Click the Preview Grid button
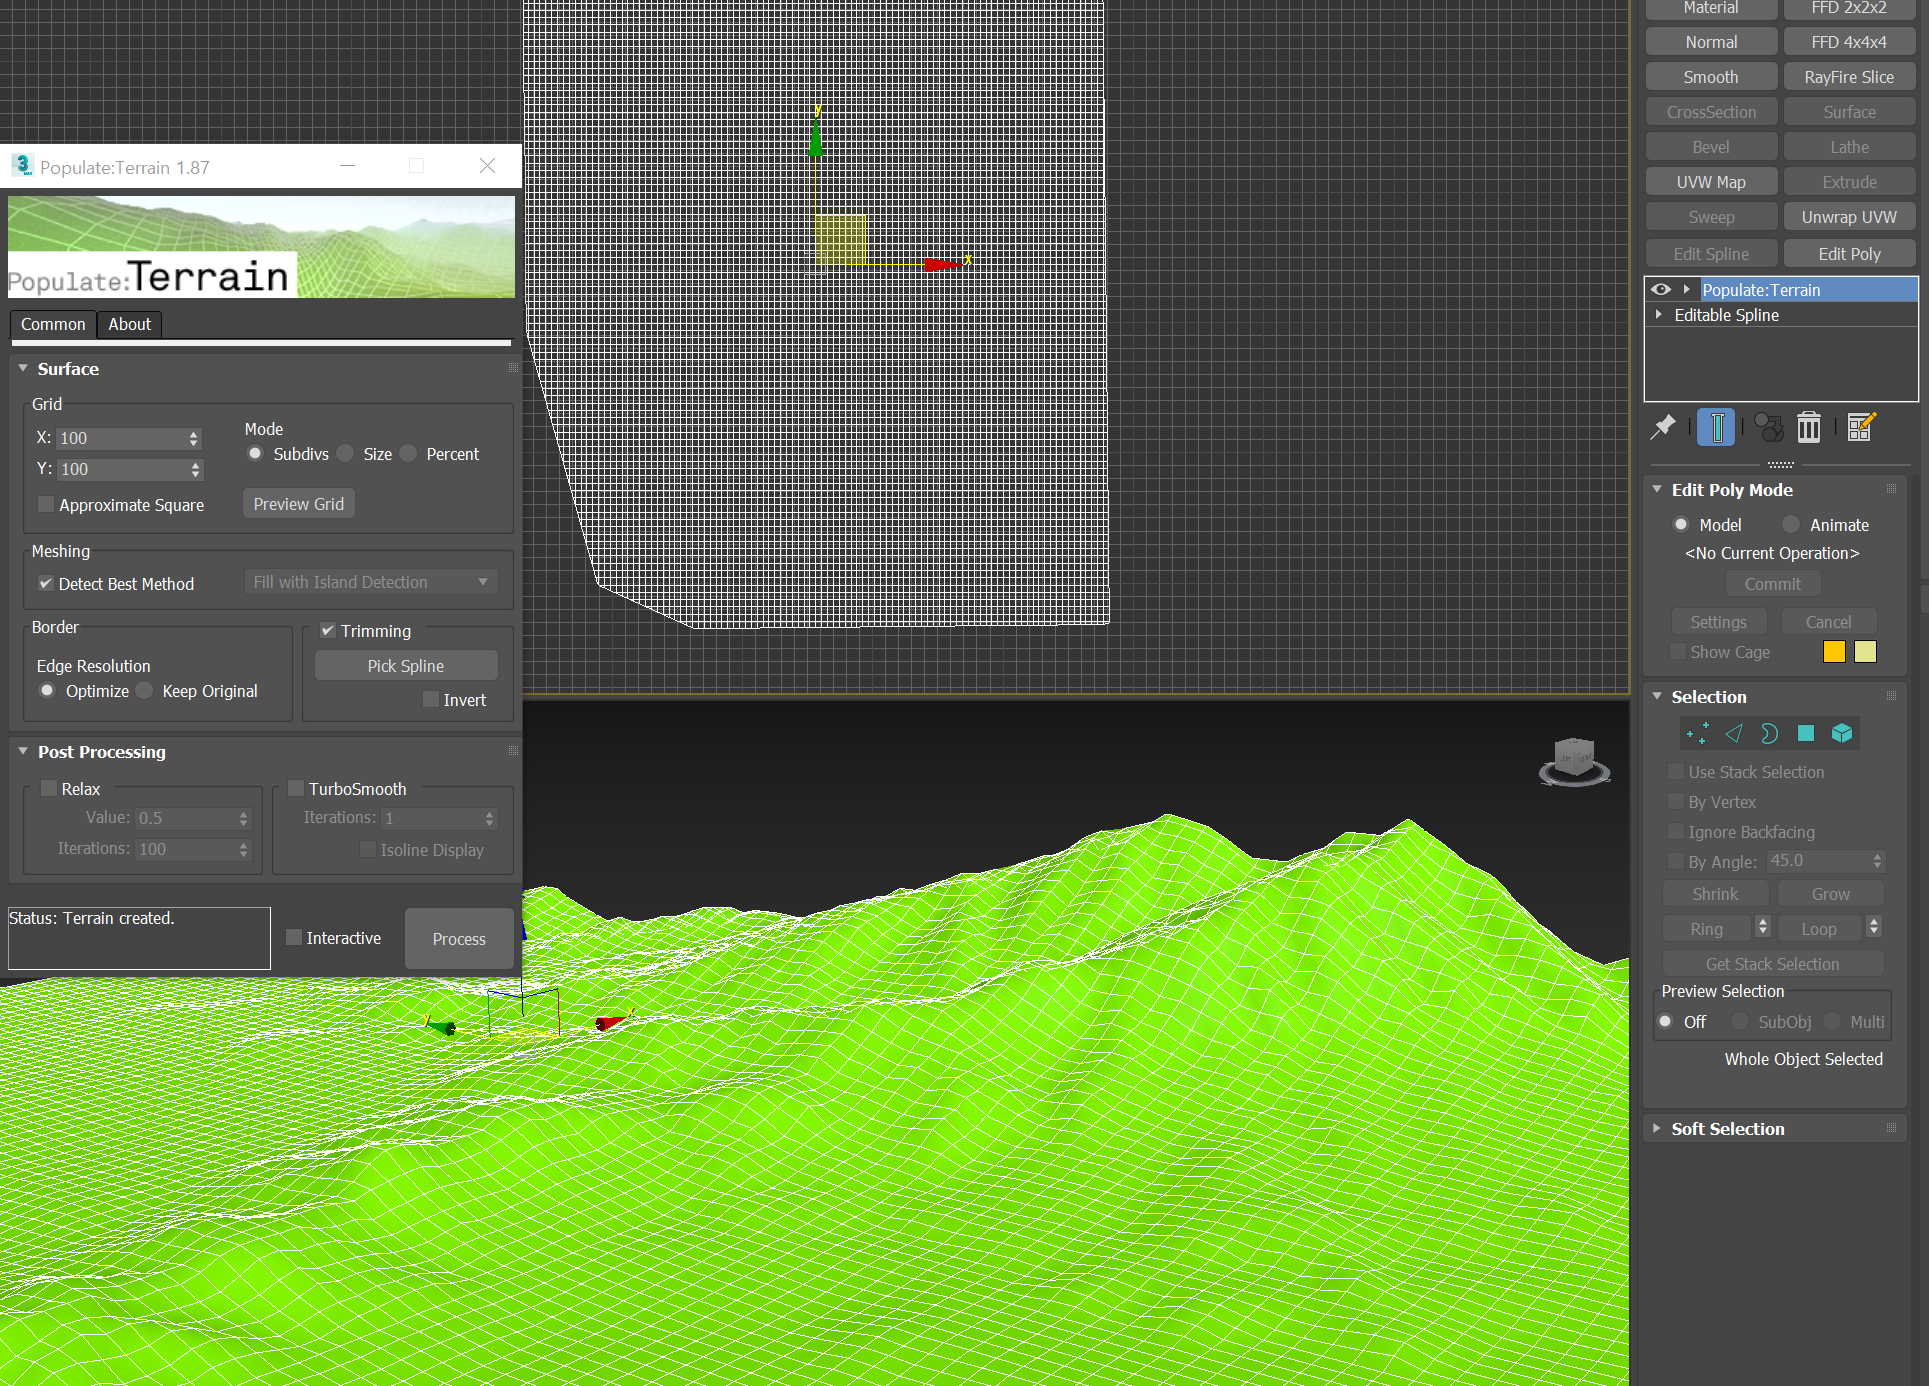 [x=298, y=504]
